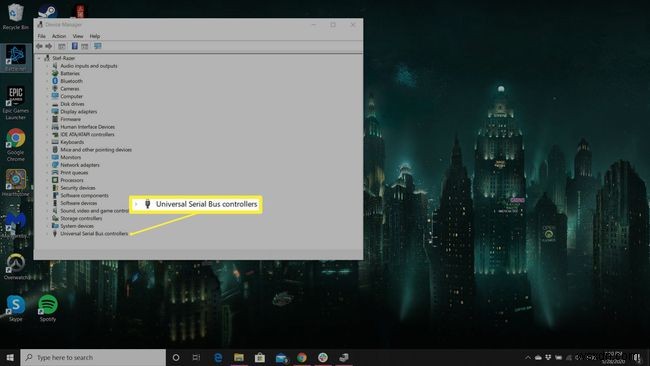Collapse the Stef-Razer root node
Viewport: 650px width, 366px height.
click(40, 58)
